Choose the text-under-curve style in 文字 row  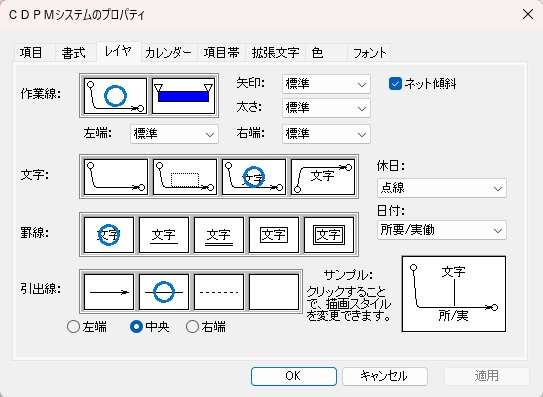[x=323, y=177]
